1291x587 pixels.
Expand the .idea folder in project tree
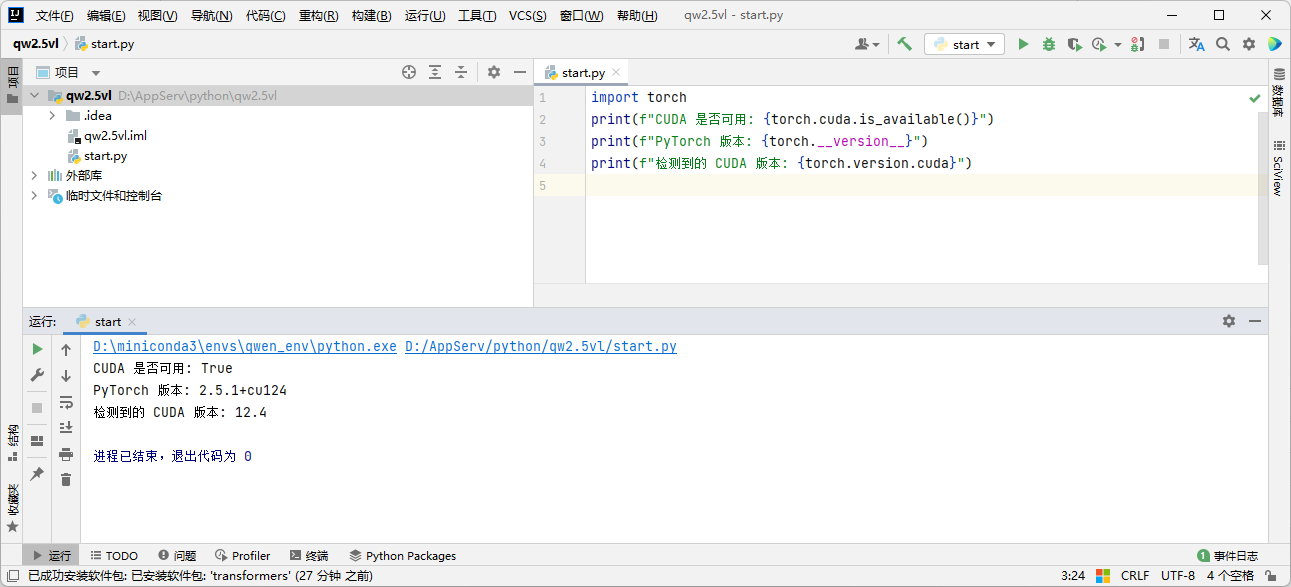pos(52,116)
